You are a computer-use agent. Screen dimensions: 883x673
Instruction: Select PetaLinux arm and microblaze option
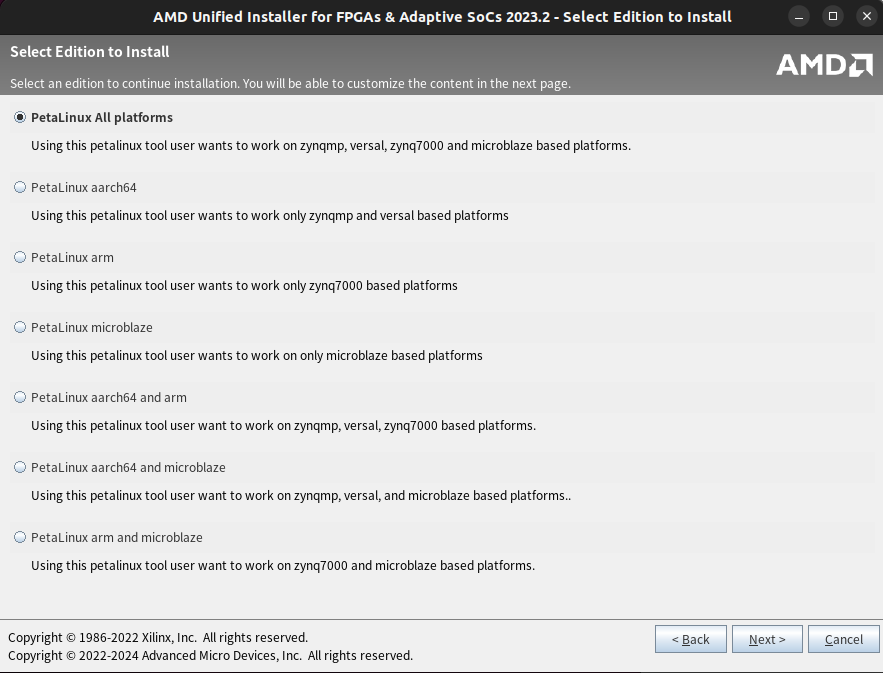[x=20, y=537]
